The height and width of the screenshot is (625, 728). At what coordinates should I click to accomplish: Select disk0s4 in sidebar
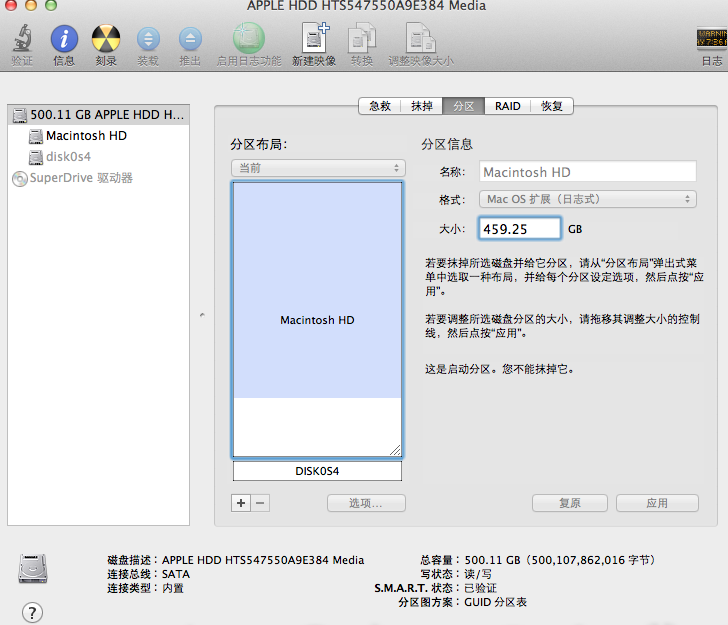pyautogui.click(x=98, y=156)
